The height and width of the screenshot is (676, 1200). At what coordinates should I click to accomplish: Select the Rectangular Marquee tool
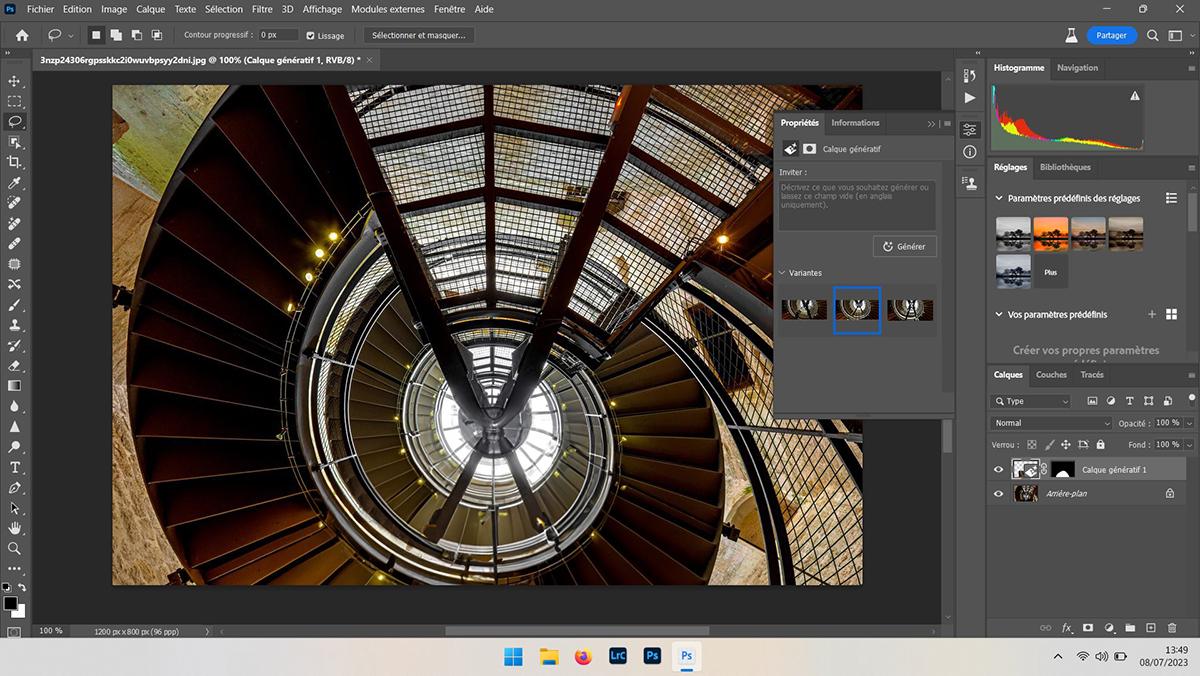(x=14, y=101)
